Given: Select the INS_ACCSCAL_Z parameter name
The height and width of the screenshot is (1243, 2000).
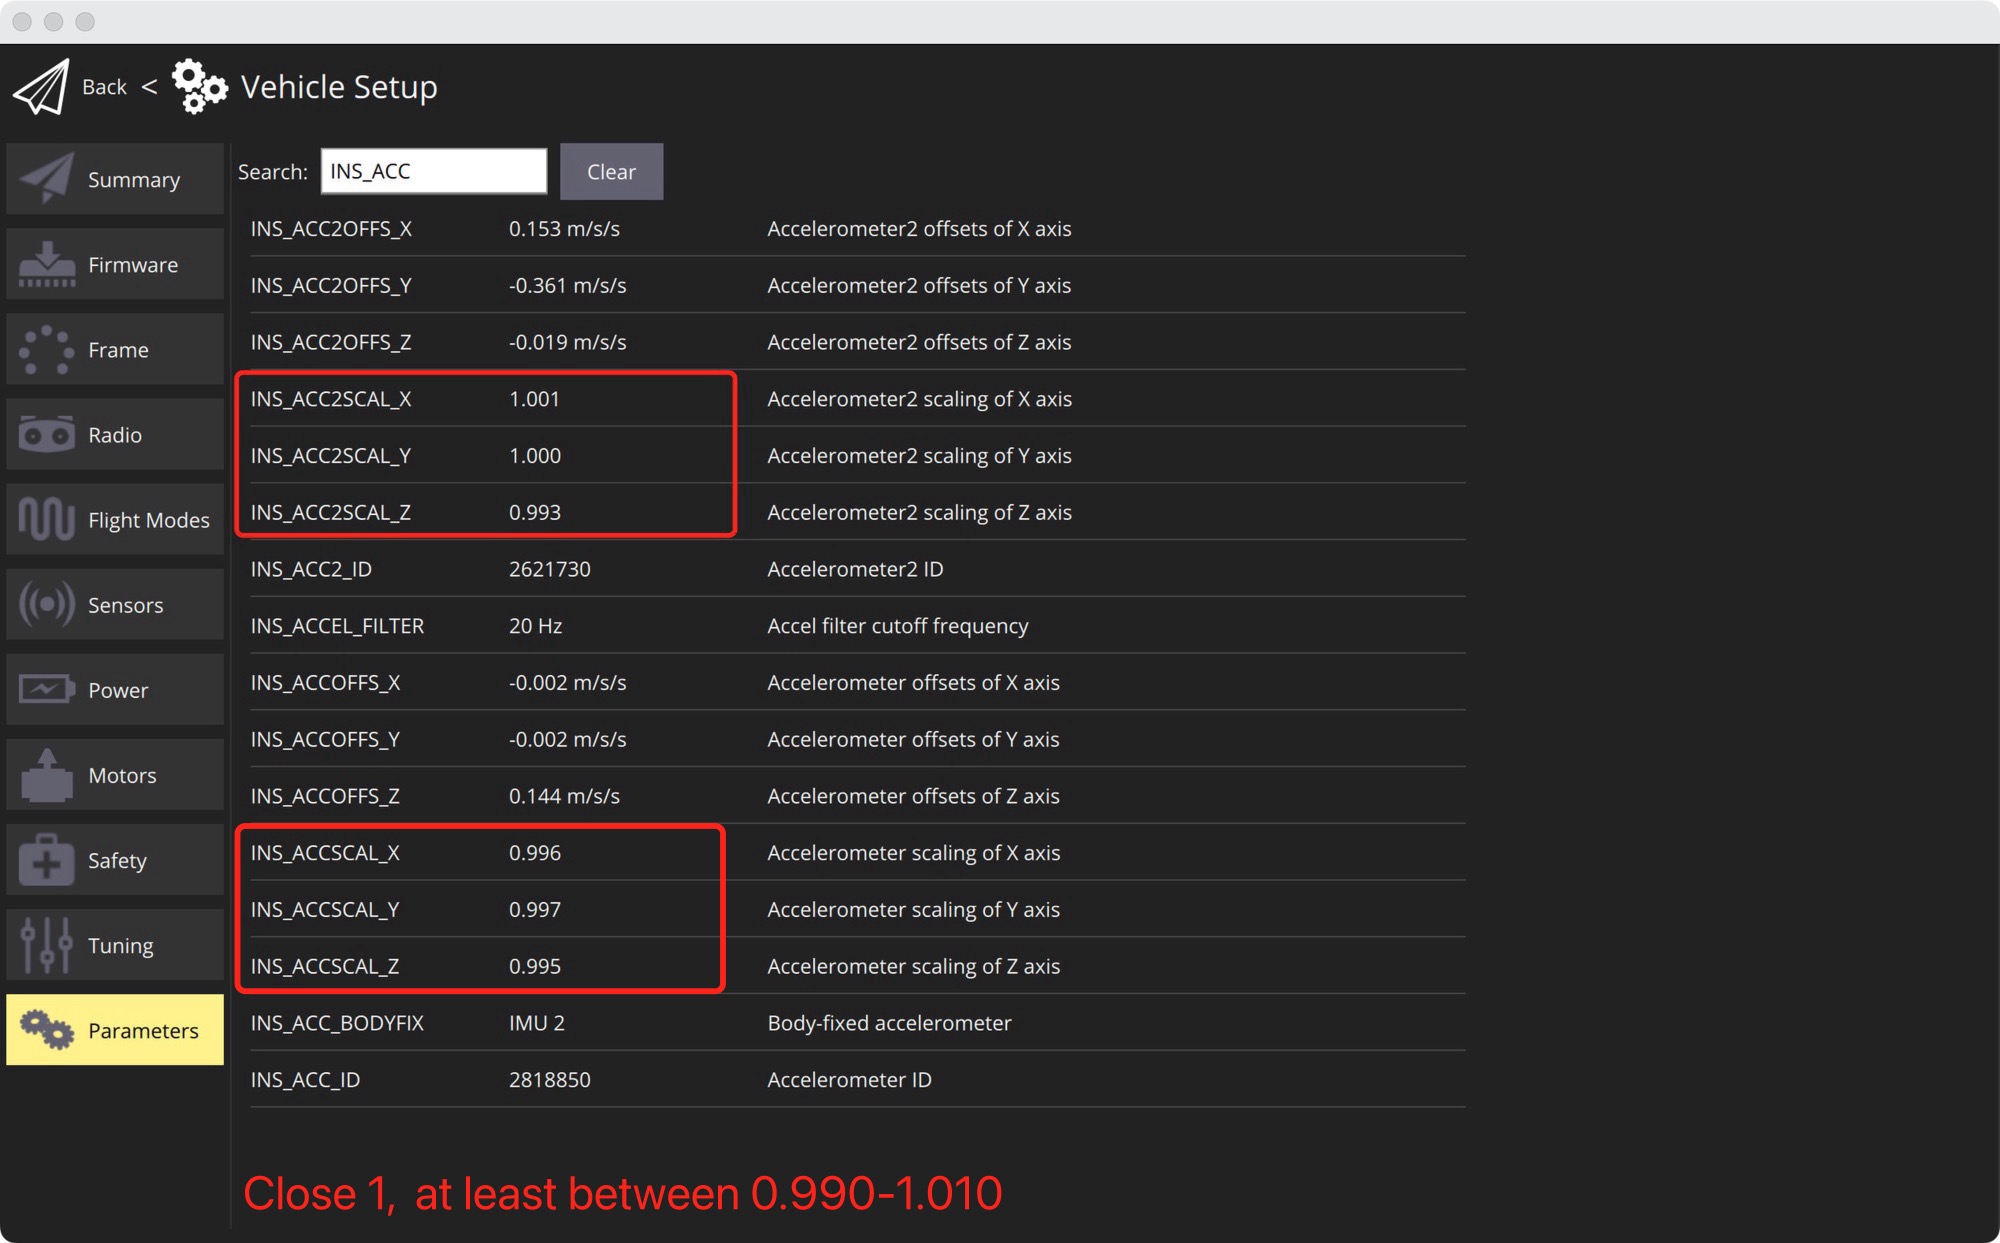Looking at the screenshot, I should 325,966.
